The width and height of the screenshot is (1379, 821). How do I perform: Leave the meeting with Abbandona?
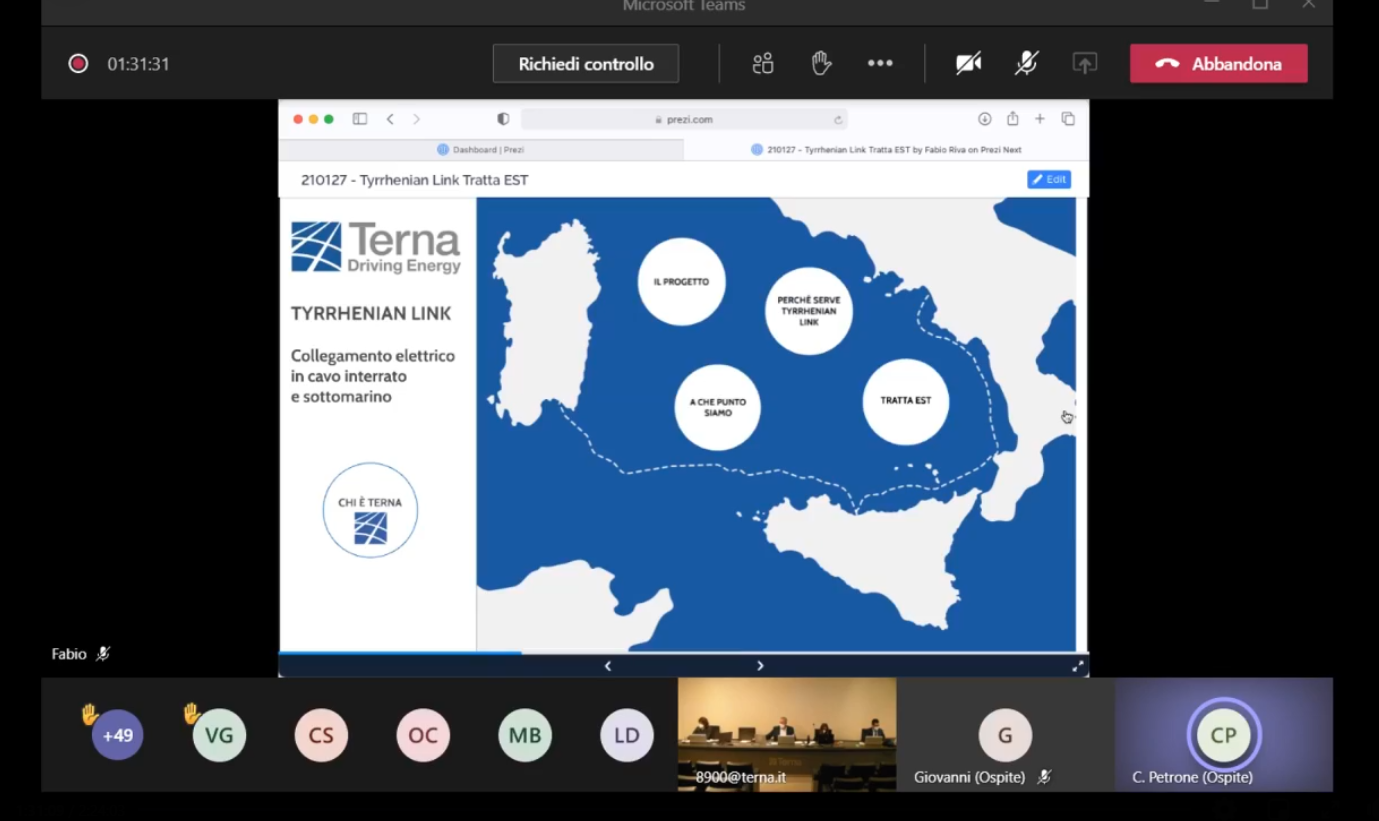pos(1218,64)
